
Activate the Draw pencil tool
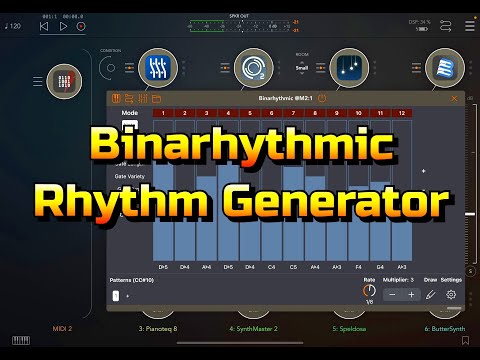(430, 294)
